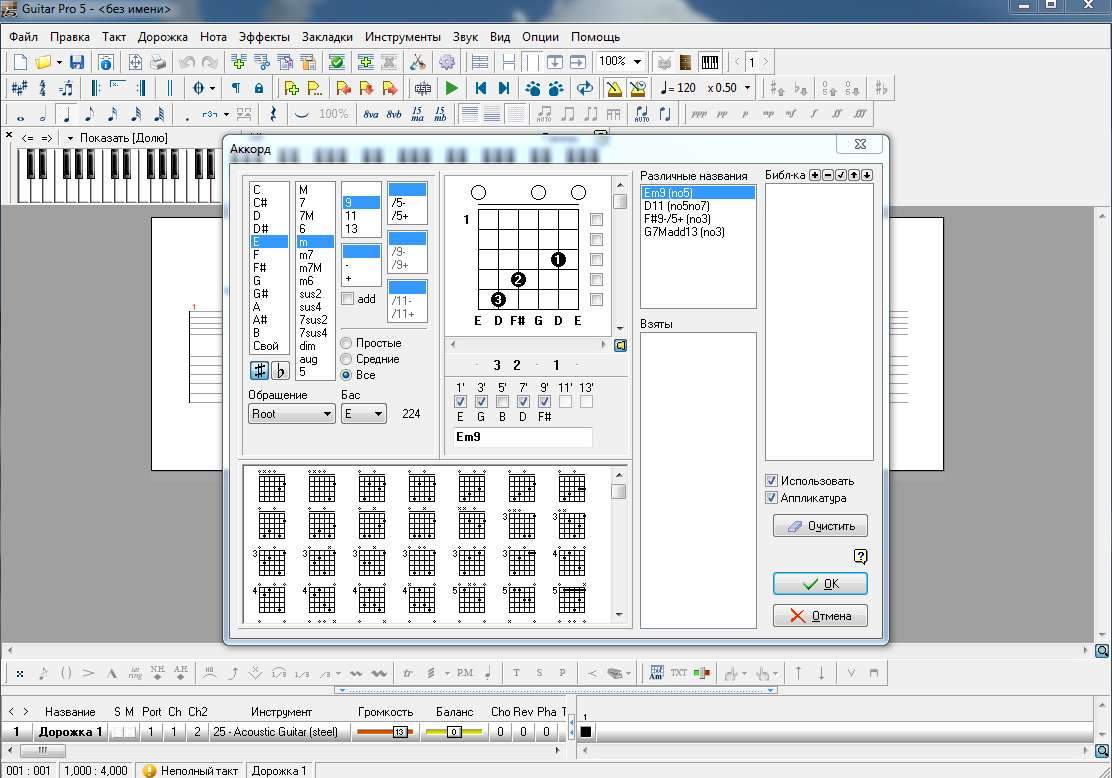Open the 'Инструменты' menu
This screenshot has height=778, width=1112.
402,37
